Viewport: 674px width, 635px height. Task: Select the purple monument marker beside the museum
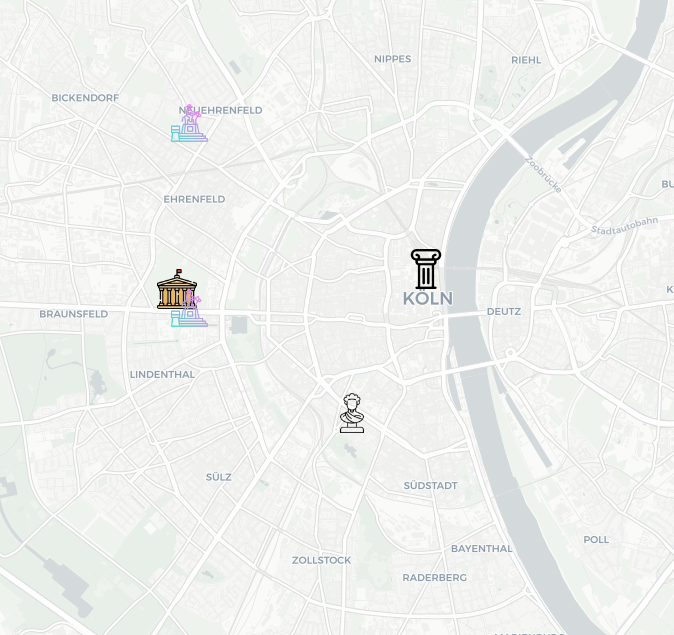pyautogui.click(x=190, y=309)
